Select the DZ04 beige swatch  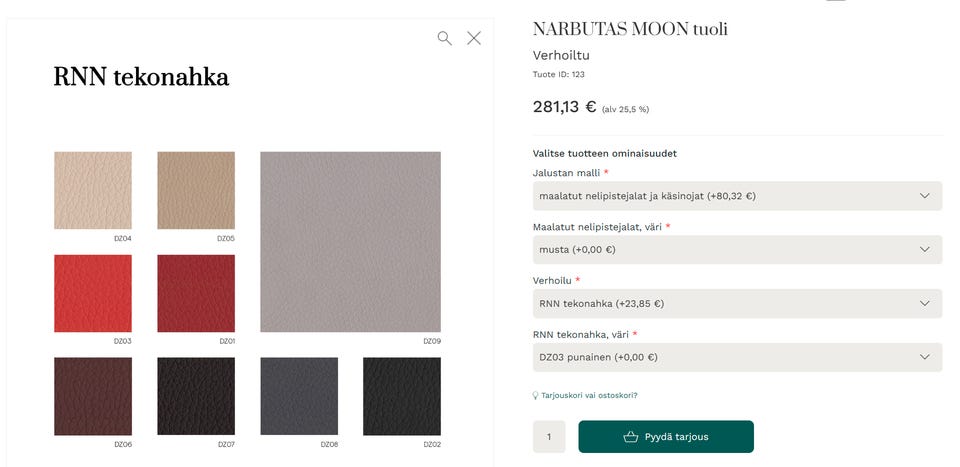tap(93, 191)
